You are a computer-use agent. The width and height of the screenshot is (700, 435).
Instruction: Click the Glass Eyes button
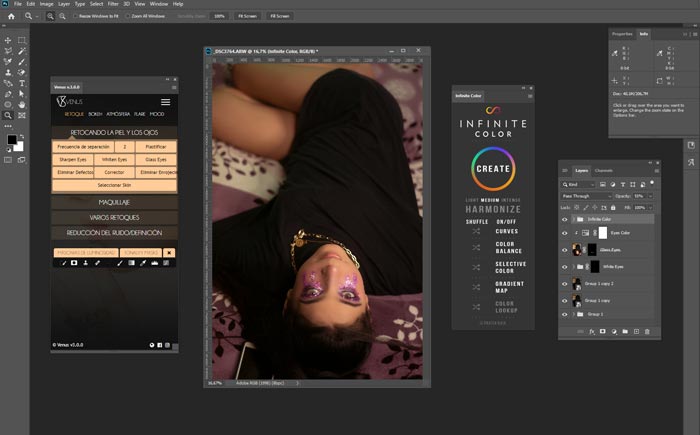point(156,159)
